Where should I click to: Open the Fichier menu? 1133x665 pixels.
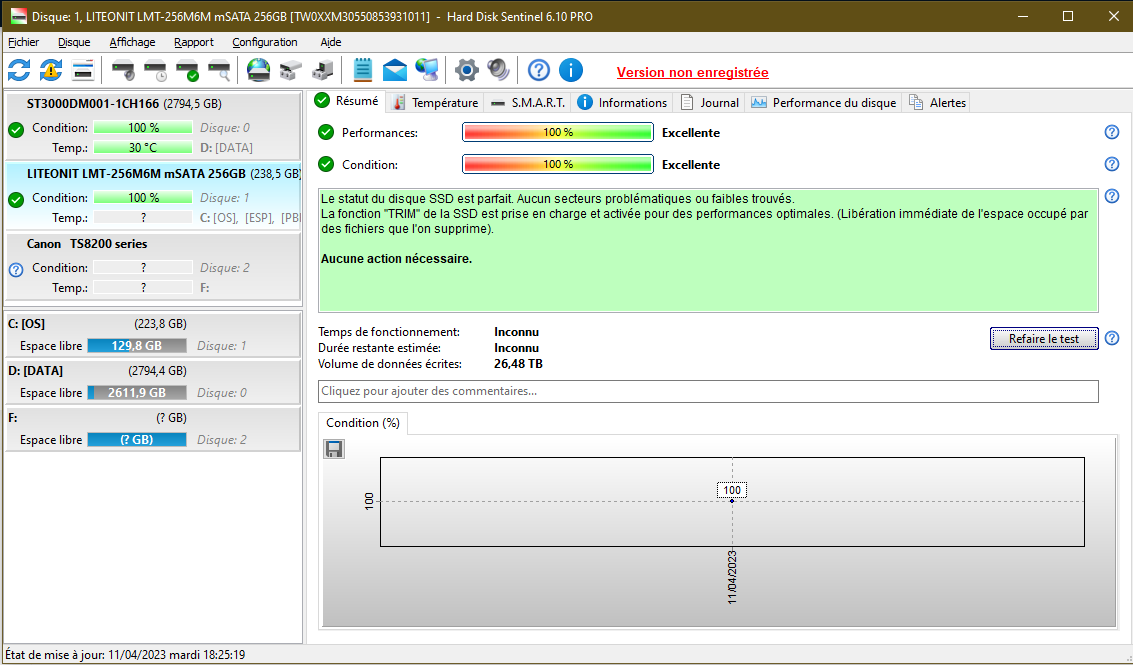tap(23, 42)
